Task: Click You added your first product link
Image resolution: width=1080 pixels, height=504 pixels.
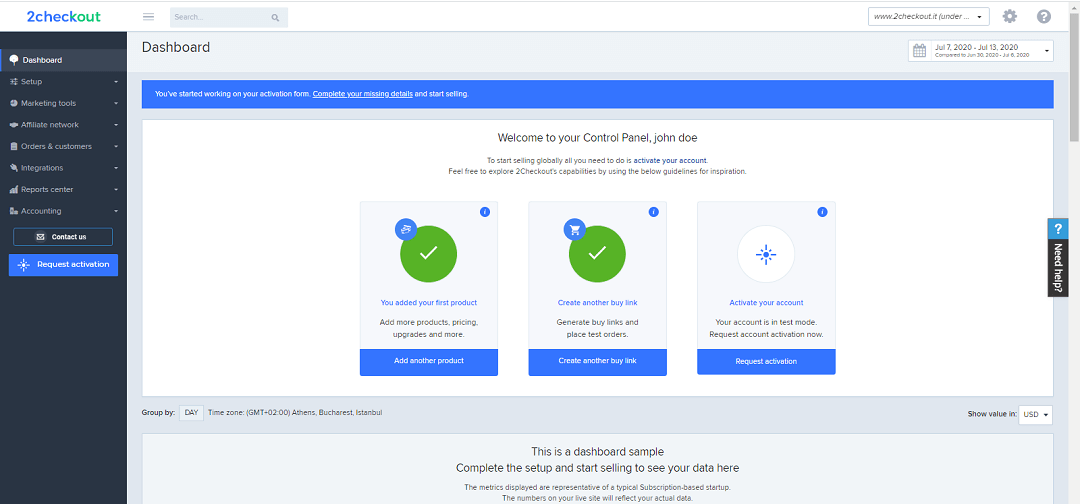Action: (428, 302)
